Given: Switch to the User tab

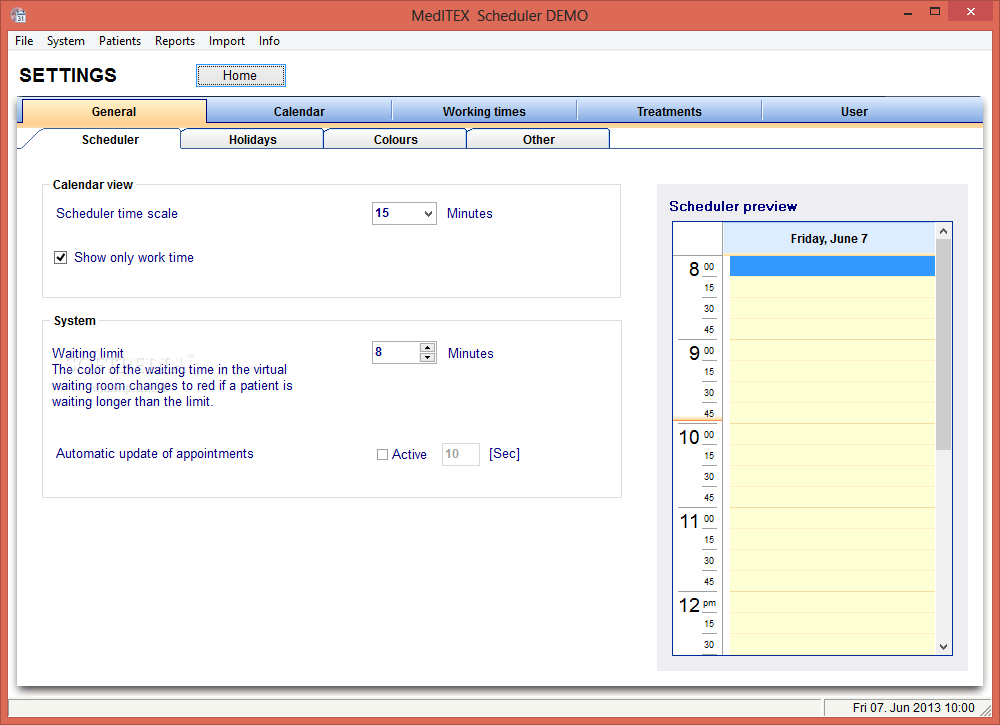Looking at the screenshot, I should click(x=854, y=112).
